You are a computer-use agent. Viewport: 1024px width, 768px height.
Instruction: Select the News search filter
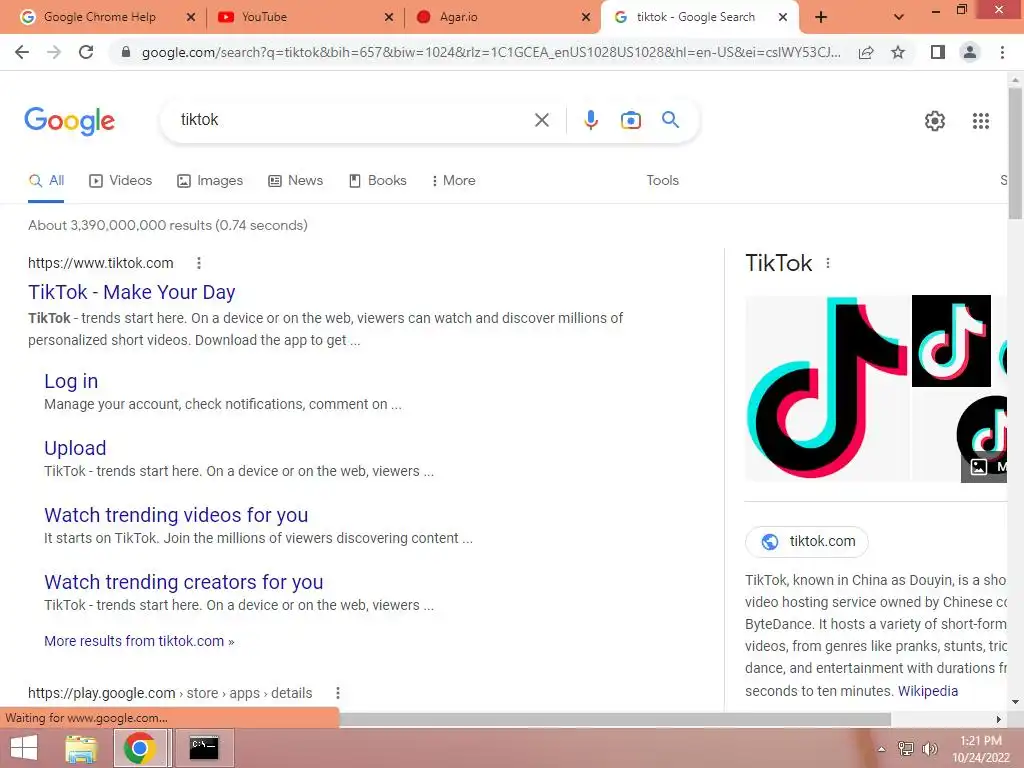click(x=296, y=180)
